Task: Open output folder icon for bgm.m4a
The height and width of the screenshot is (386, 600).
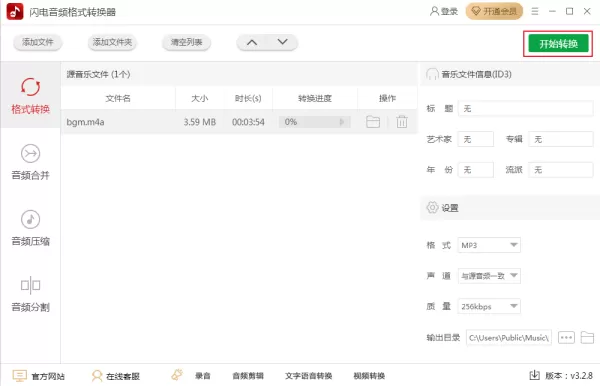Action: pyautogui.click(x=373, y=122)
